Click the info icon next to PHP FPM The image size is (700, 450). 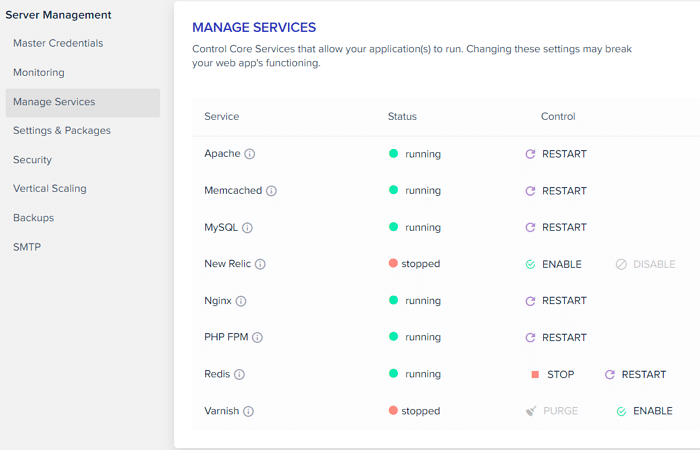[258, 338]
